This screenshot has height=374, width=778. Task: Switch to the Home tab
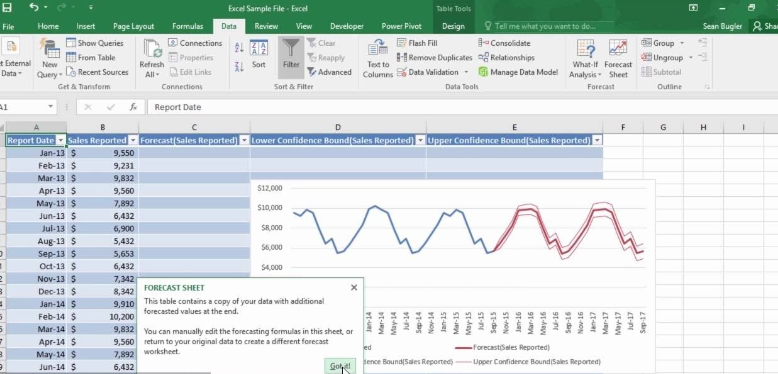tap(48, 26)
